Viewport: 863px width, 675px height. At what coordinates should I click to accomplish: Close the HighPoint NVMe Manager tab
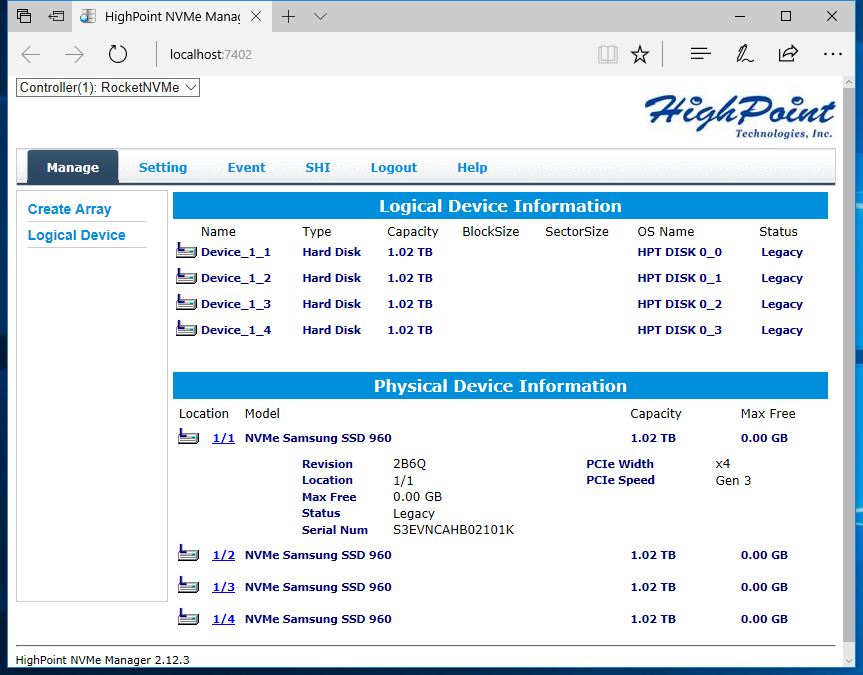(256, 17)
